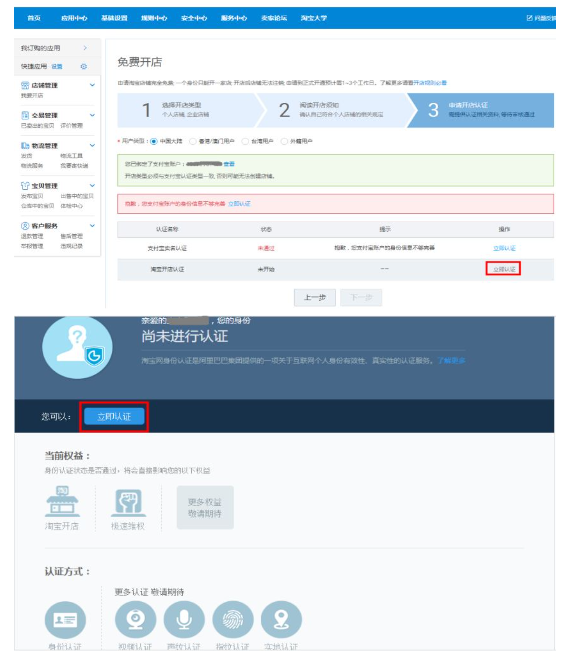The width and height of the screenshot is (582, 665).
Task: Click the blue 立即认证 button
Action: coord(114,417)
